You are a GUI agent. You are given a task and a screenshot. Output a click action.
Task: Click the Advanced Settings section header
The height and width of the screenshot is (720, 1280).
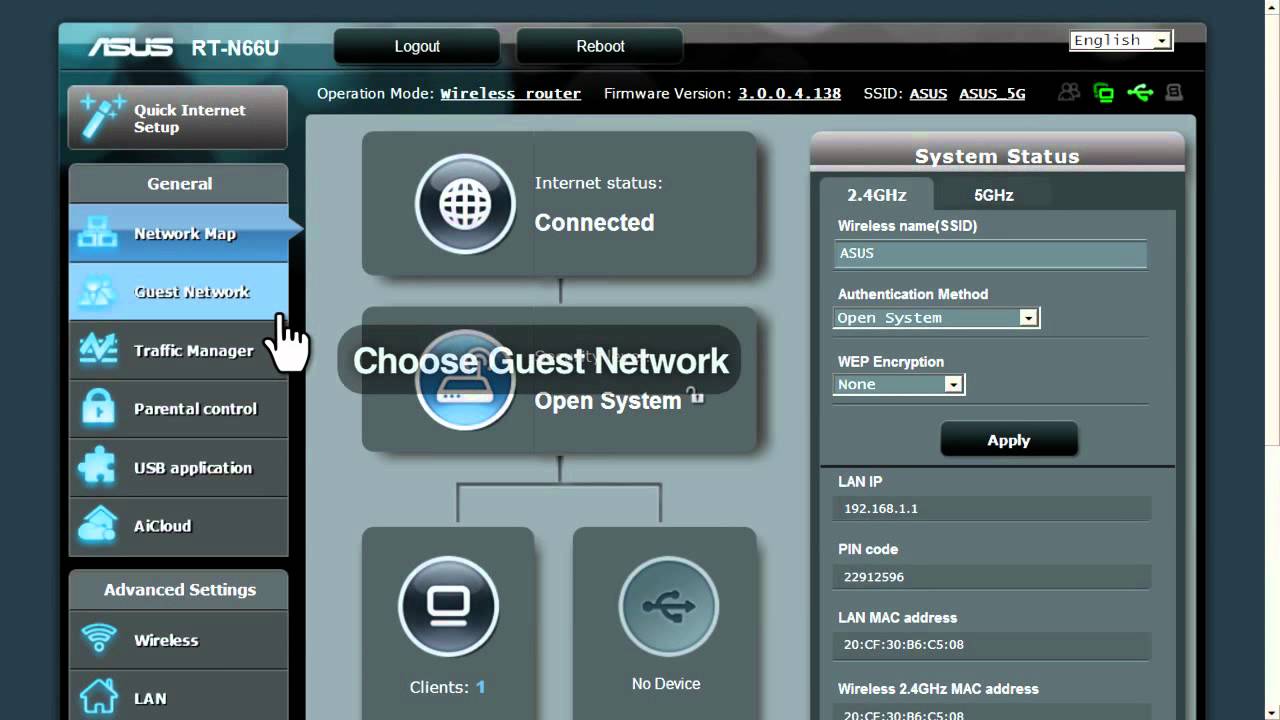click(x=179, y=589)
